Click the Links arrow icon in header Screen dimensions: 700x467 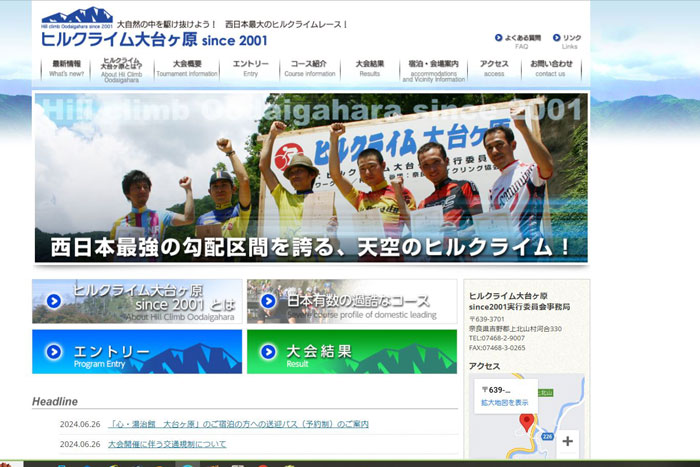point(555,38)
